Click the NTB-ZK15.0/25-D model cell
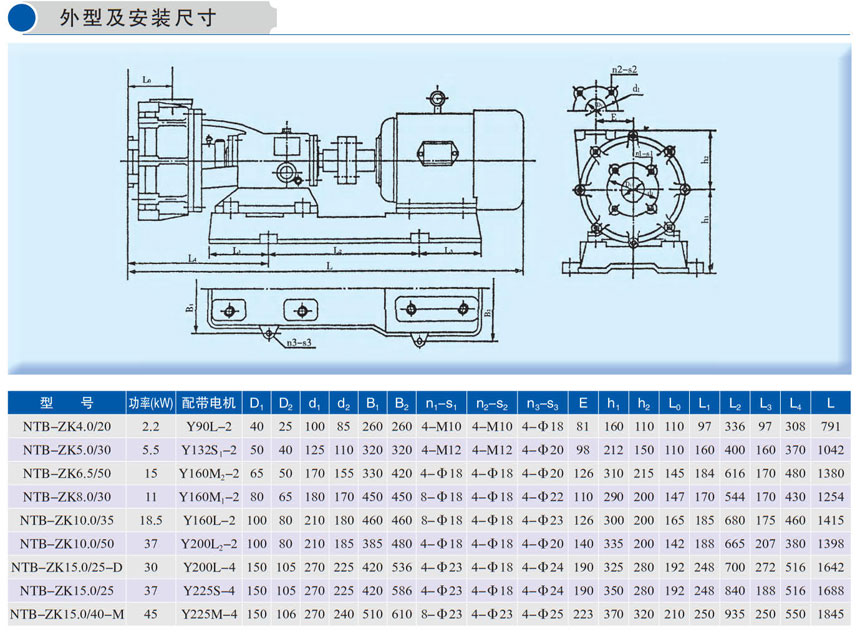Screen dimensions: 860x634 tap(66, 566)
